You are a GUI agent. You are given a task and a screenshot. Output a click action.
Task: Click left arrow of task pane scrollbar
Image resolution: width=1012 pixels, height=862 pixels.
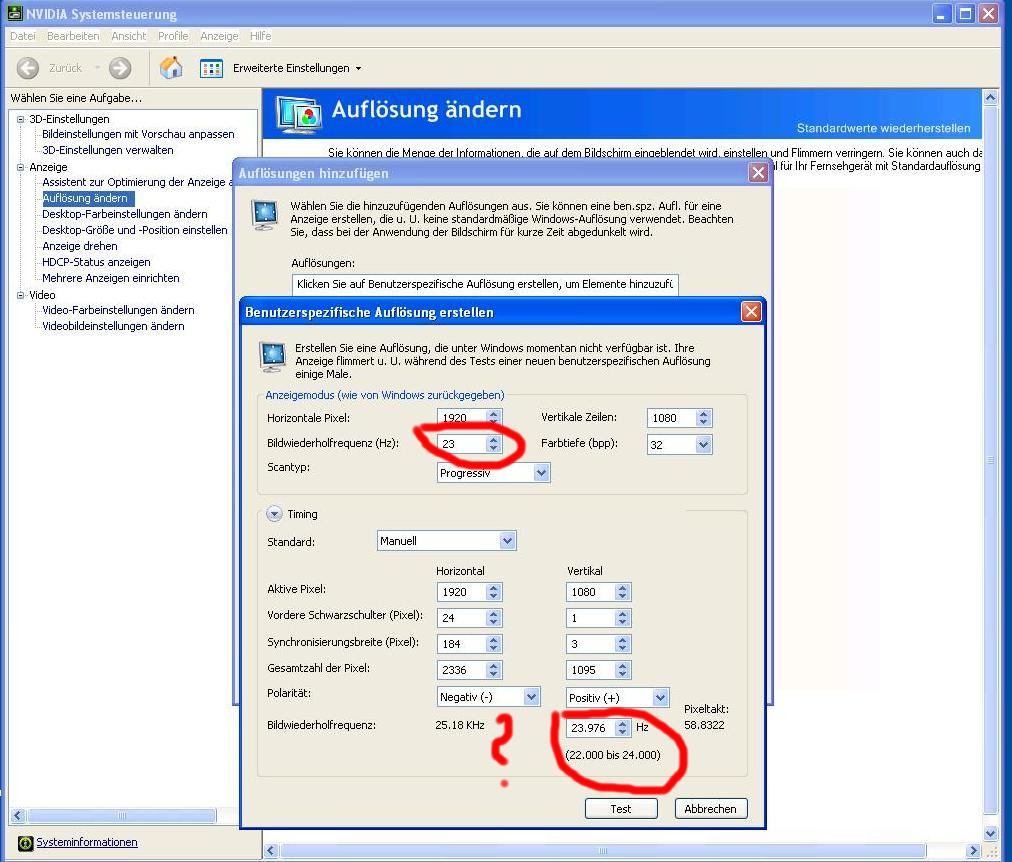point(18,816)
